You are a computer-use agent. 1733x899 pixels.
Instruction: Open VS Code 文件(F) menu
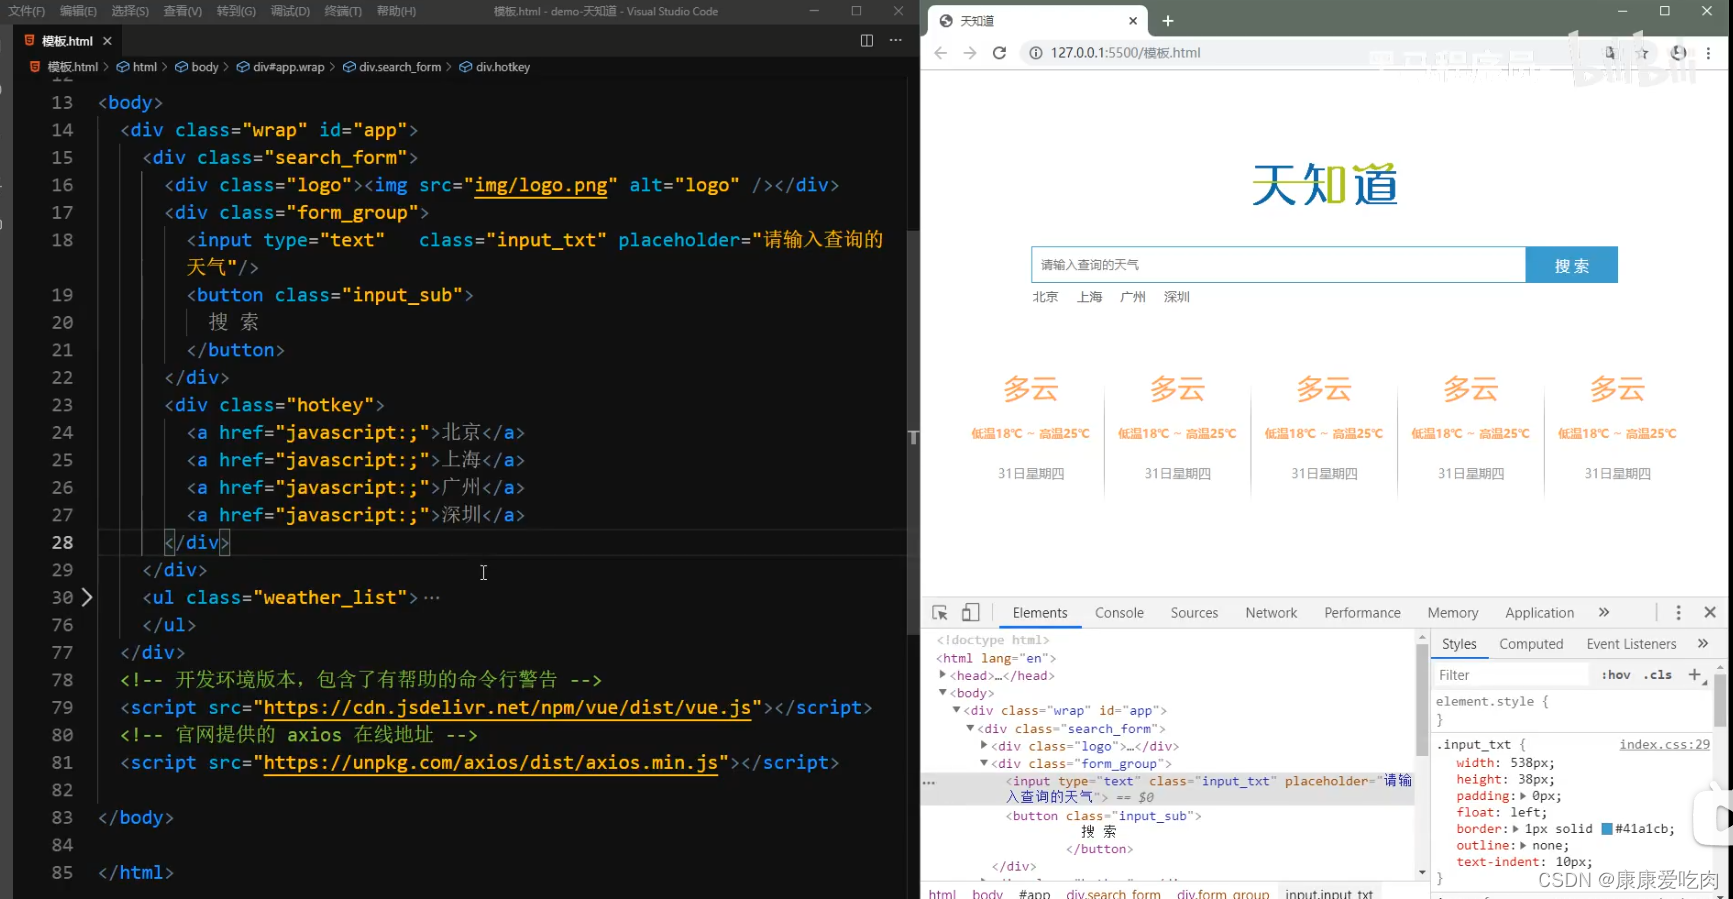(27, 11)
